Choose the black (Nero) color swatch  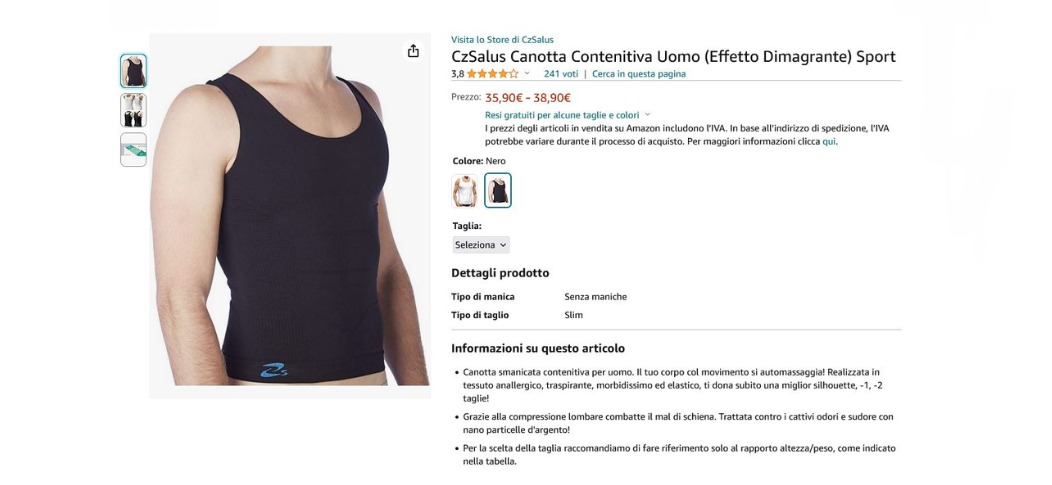coord(498,191)
